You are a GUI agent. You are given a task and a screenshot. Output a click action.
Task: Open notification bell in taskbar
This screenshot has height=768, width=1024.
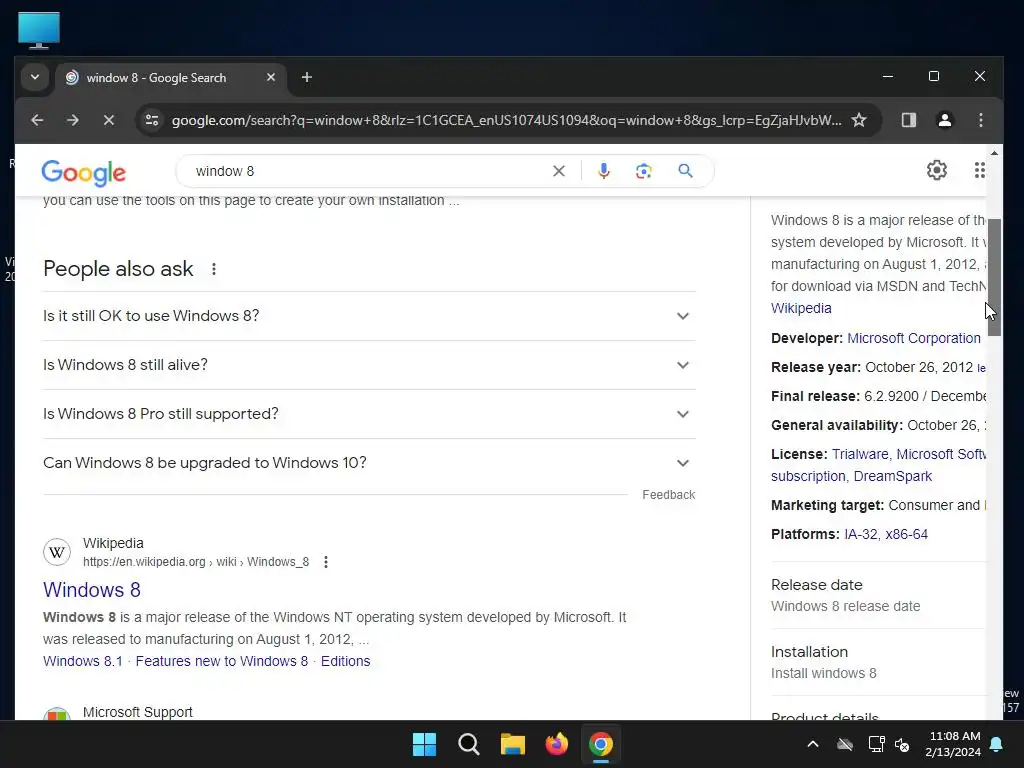point(997,744)
